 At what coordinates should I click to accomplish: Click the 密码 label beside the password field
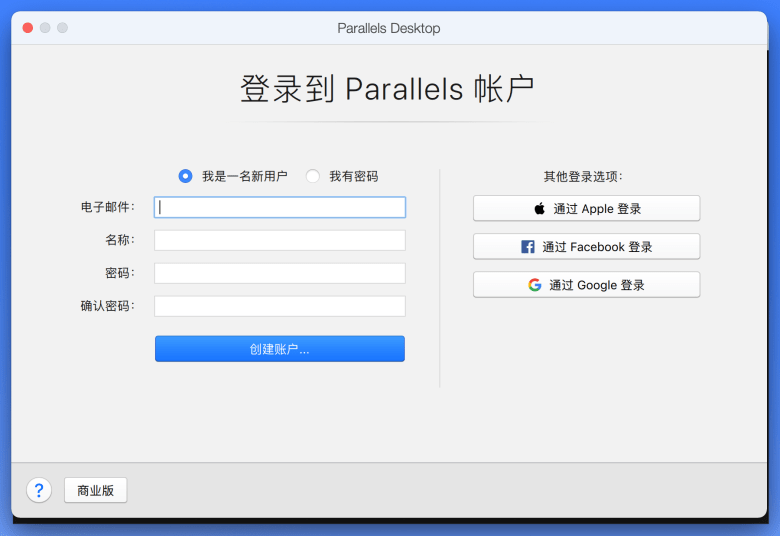(120, 273)
